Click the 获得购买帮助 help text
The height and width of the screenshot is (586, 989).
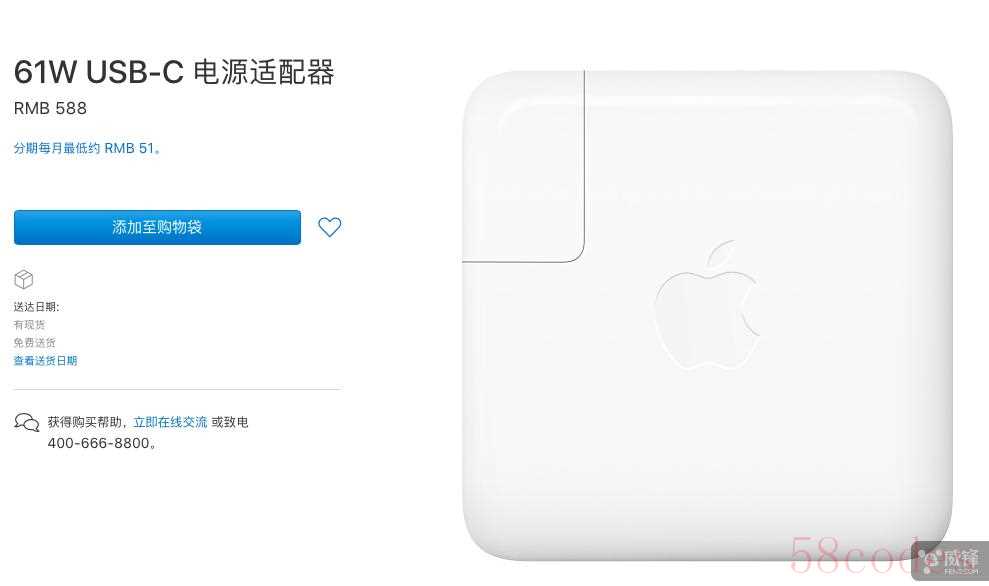coord(85,422)
